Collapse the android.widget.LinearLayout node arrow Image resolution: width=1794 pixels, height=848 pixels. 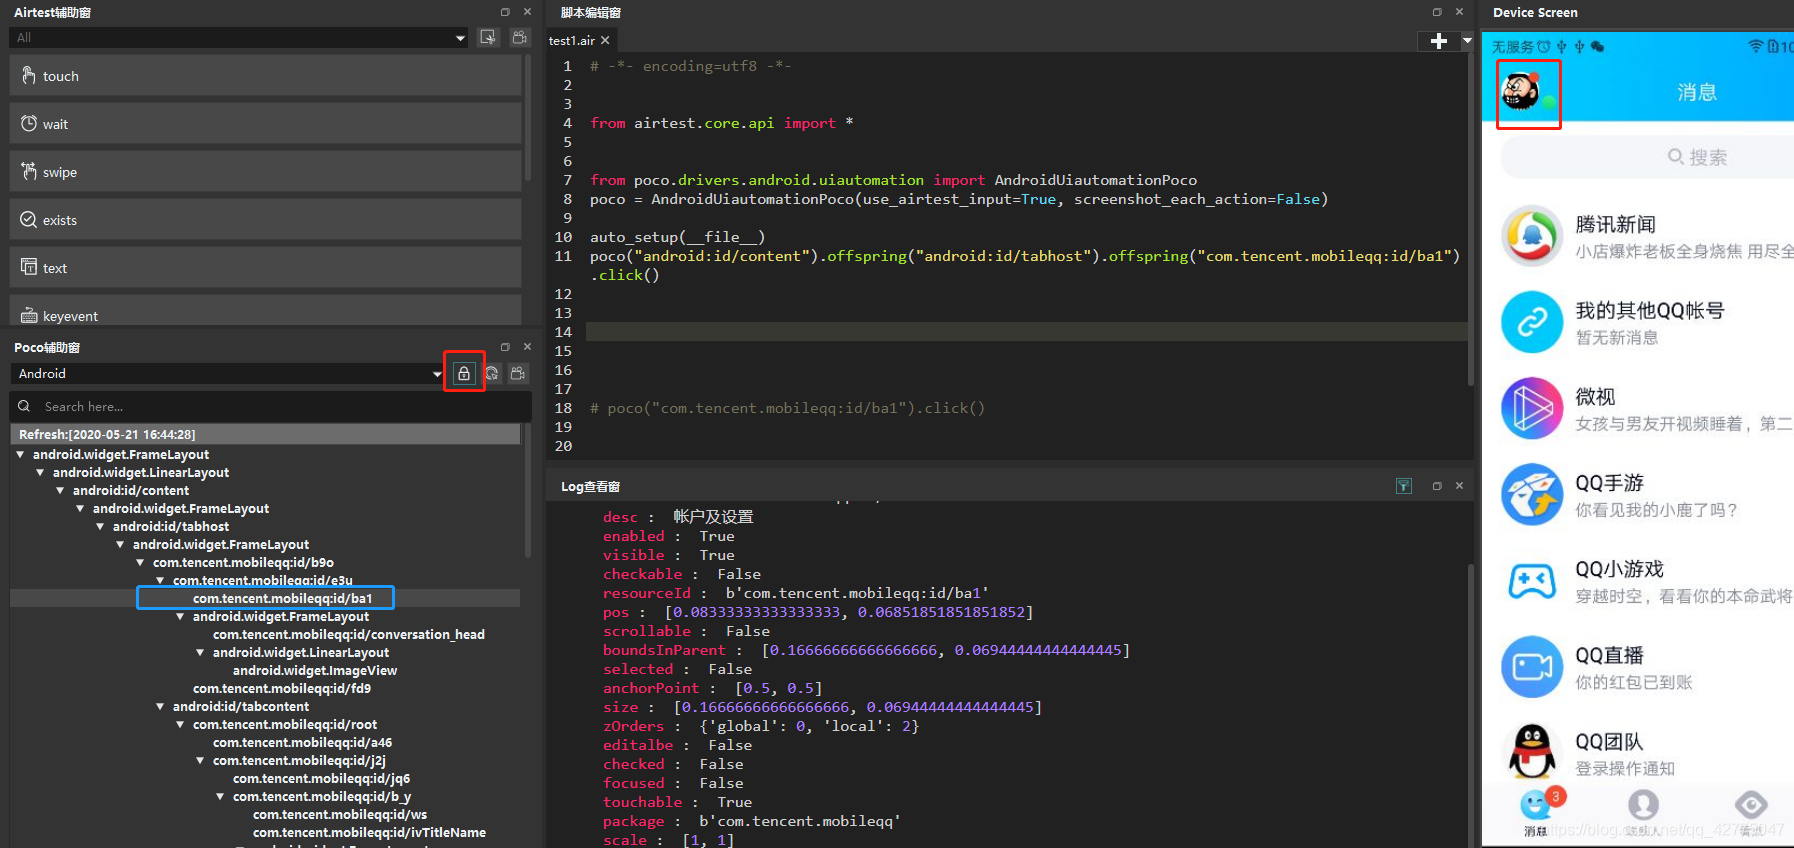coord(40,472)
